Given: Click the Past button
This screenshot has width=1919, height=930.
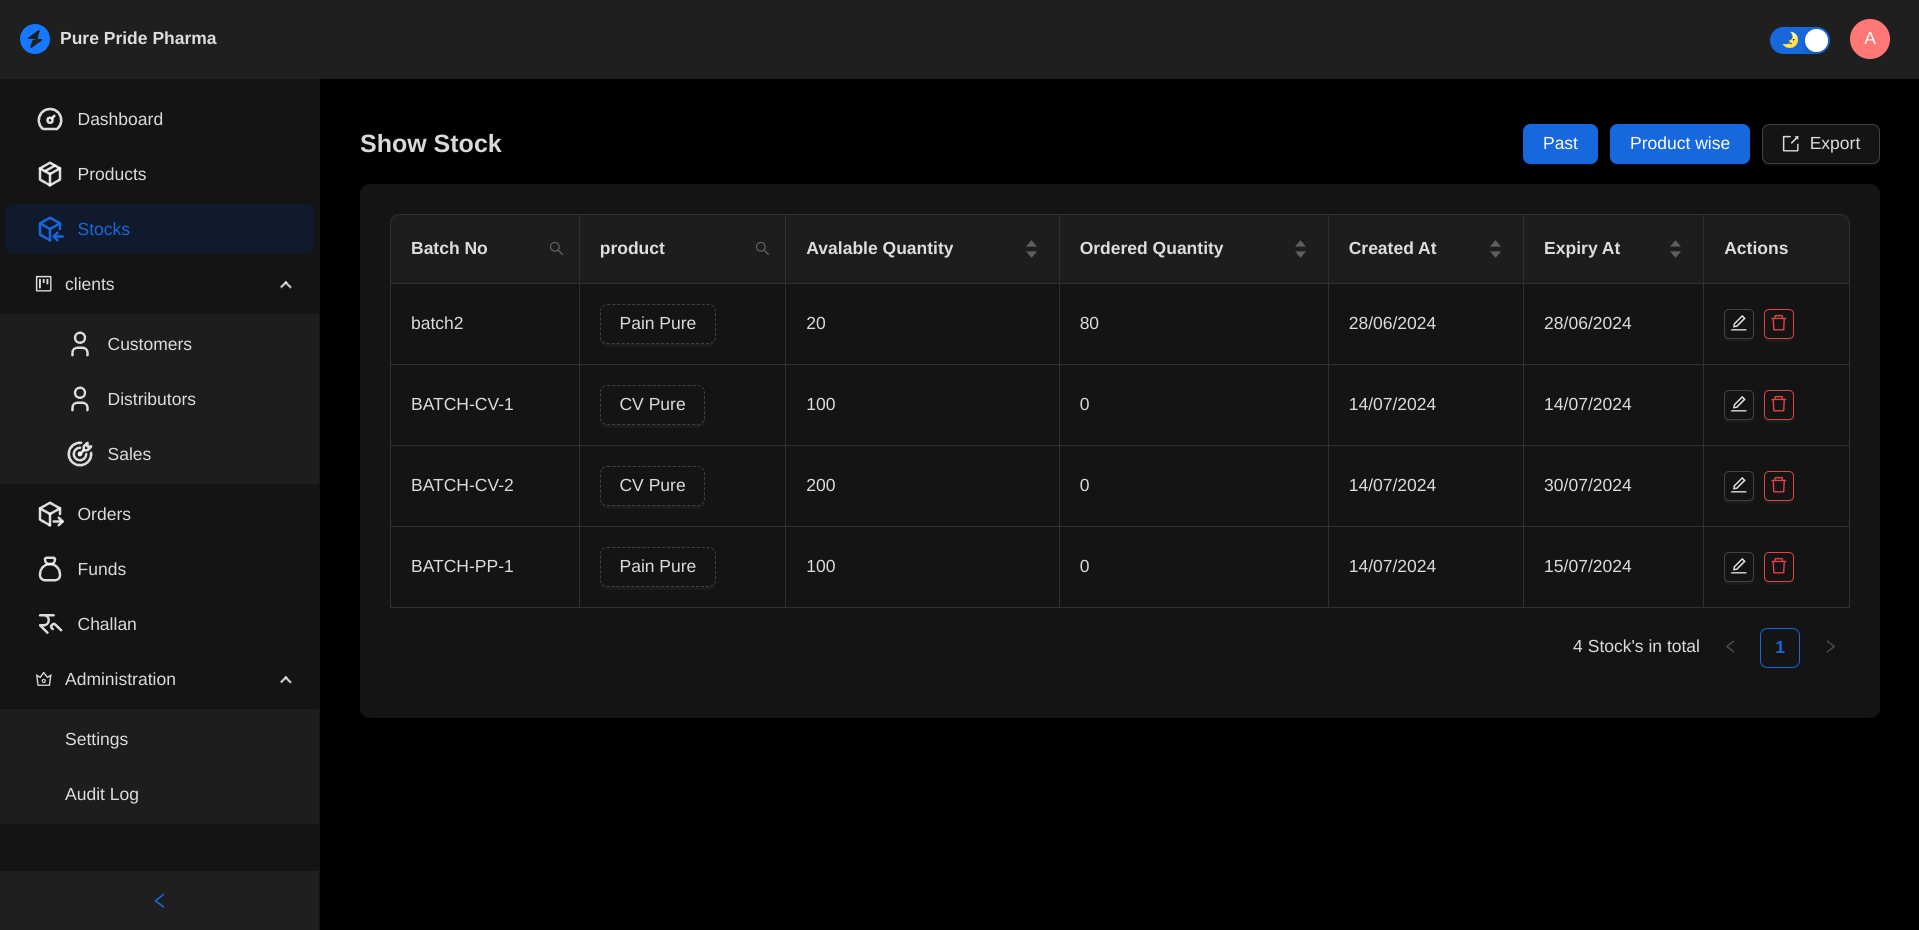Looking at the screenshot, I should [1559, 144].
